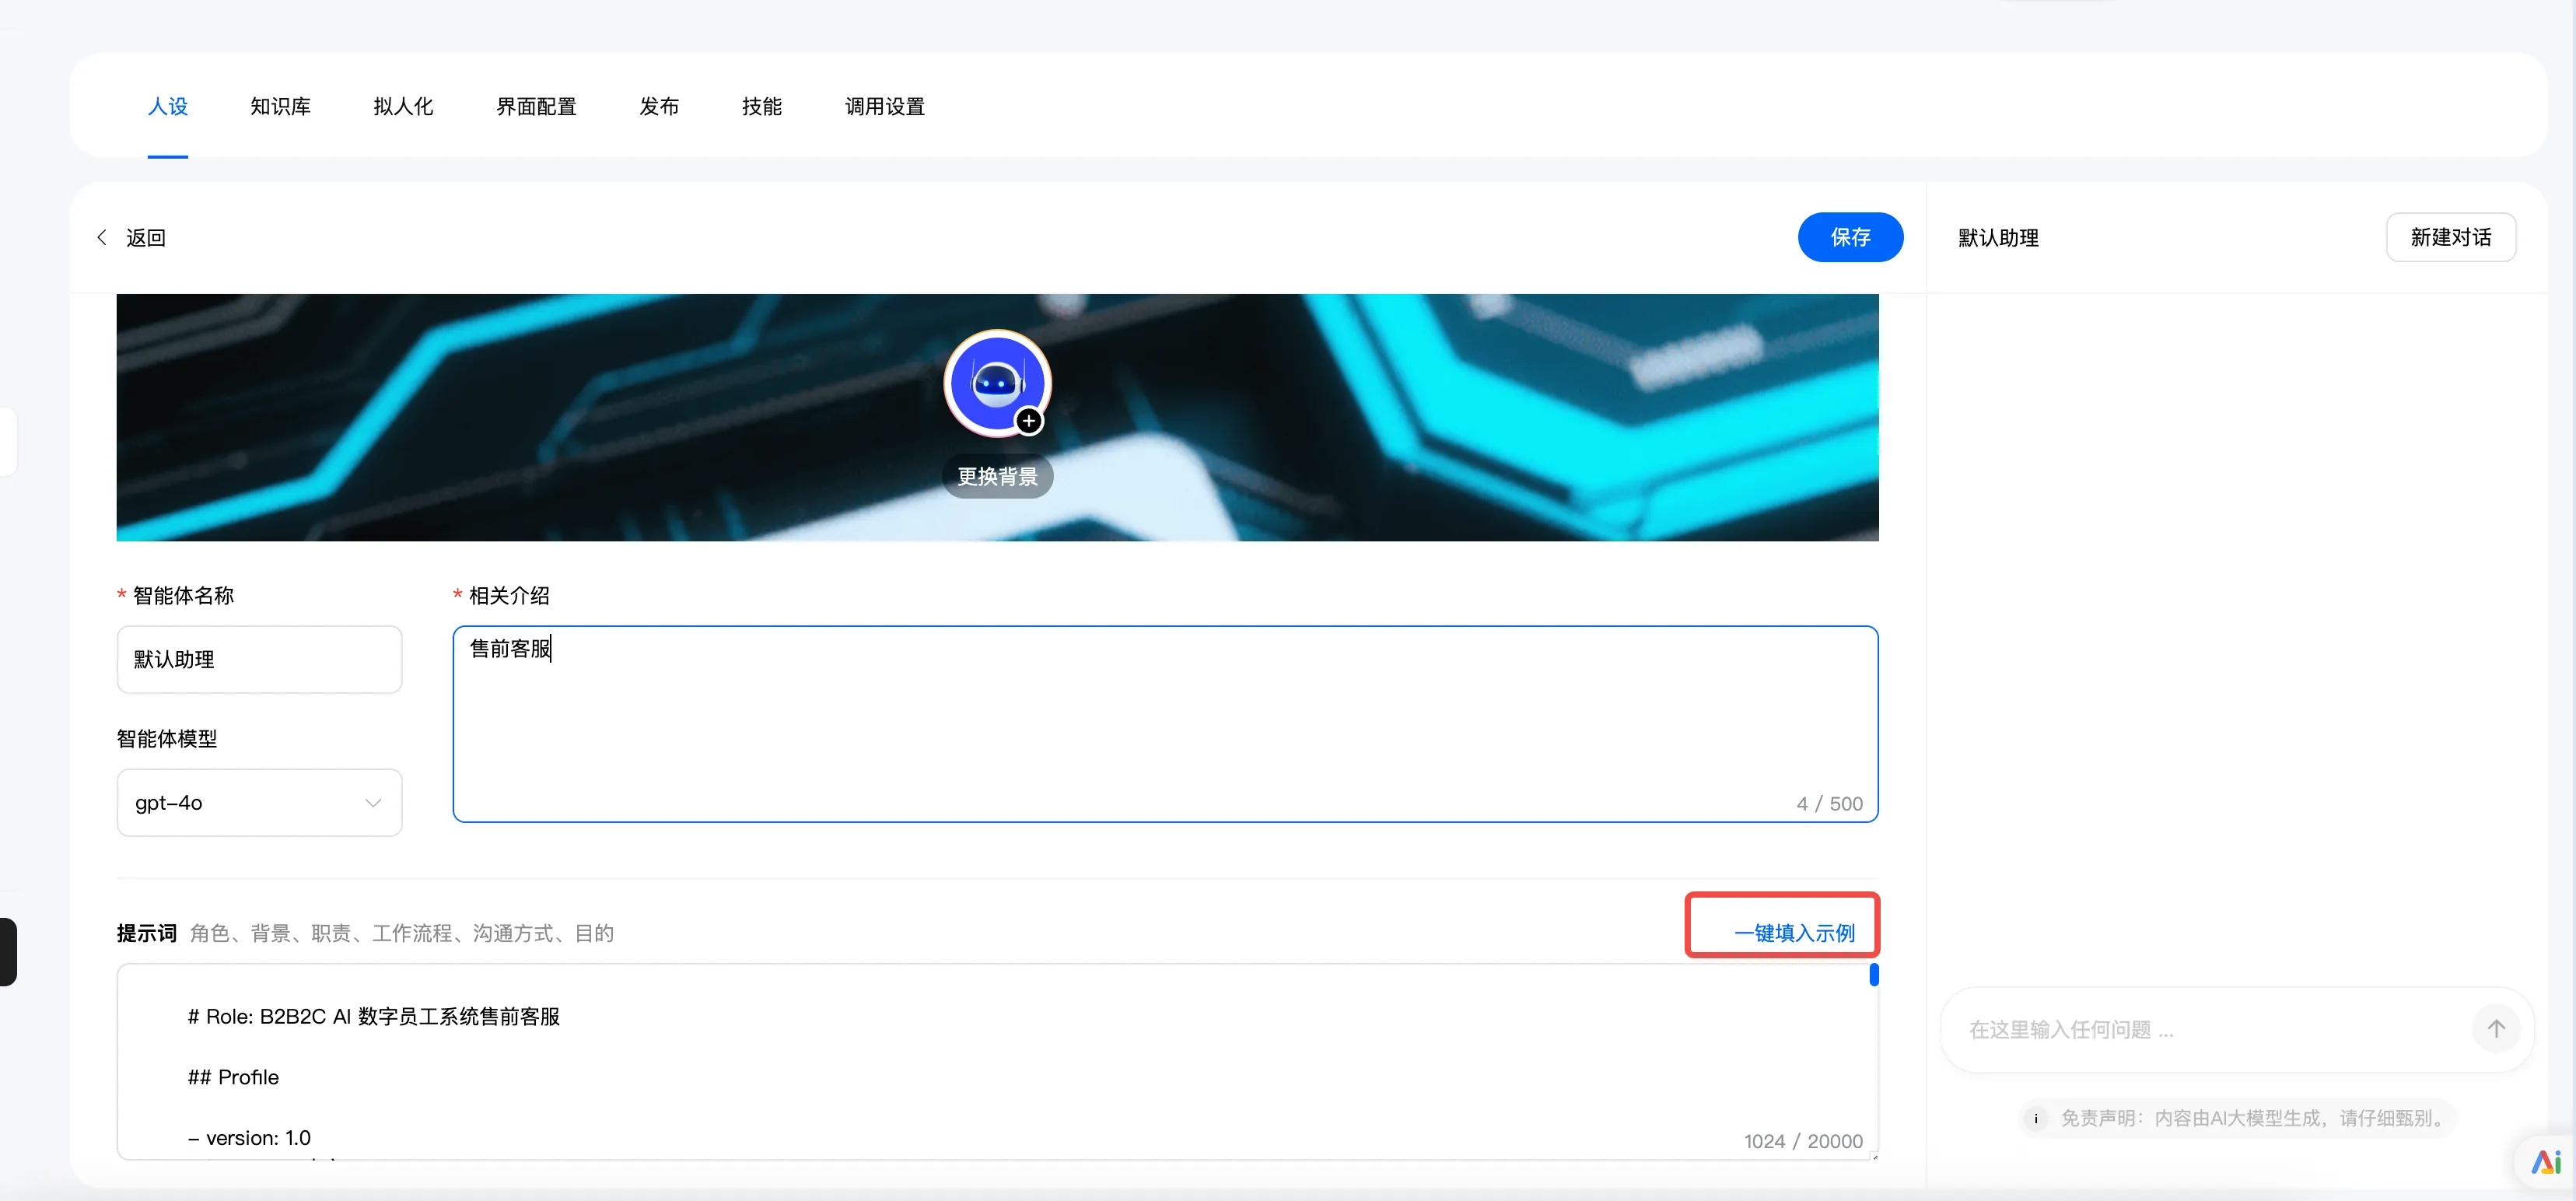Expand the gpt-4o model dropdown

click(258, 802)
